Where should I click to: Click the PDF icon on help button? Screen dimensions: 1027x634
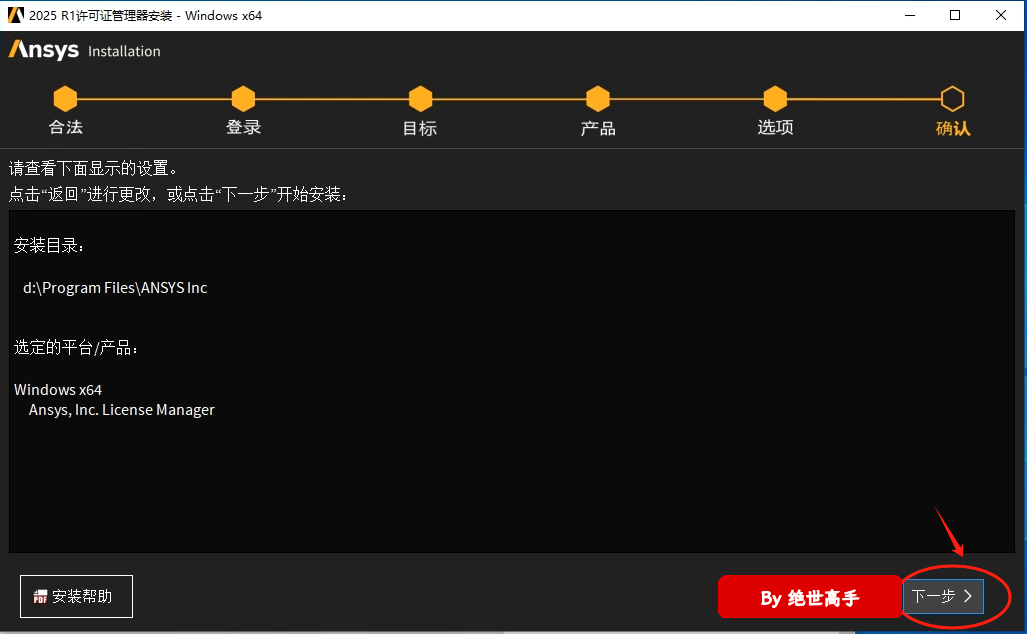click(41, 597)
